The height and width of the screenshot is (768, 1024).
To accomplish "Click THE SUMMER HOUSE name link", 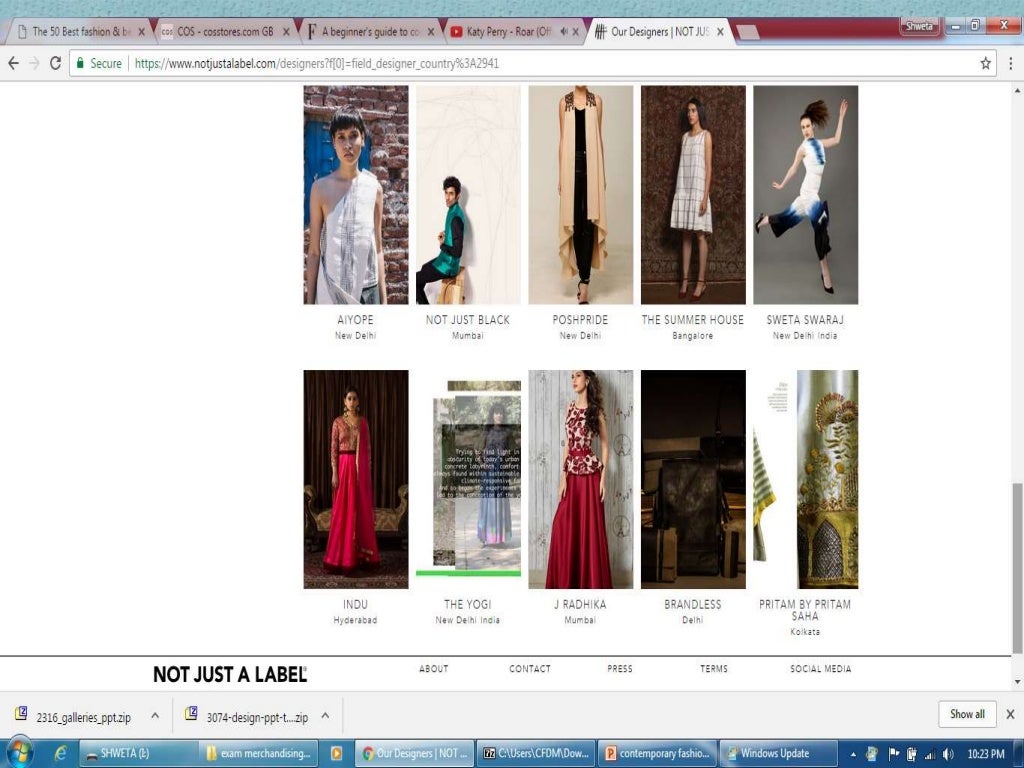I will coord(692,320).
